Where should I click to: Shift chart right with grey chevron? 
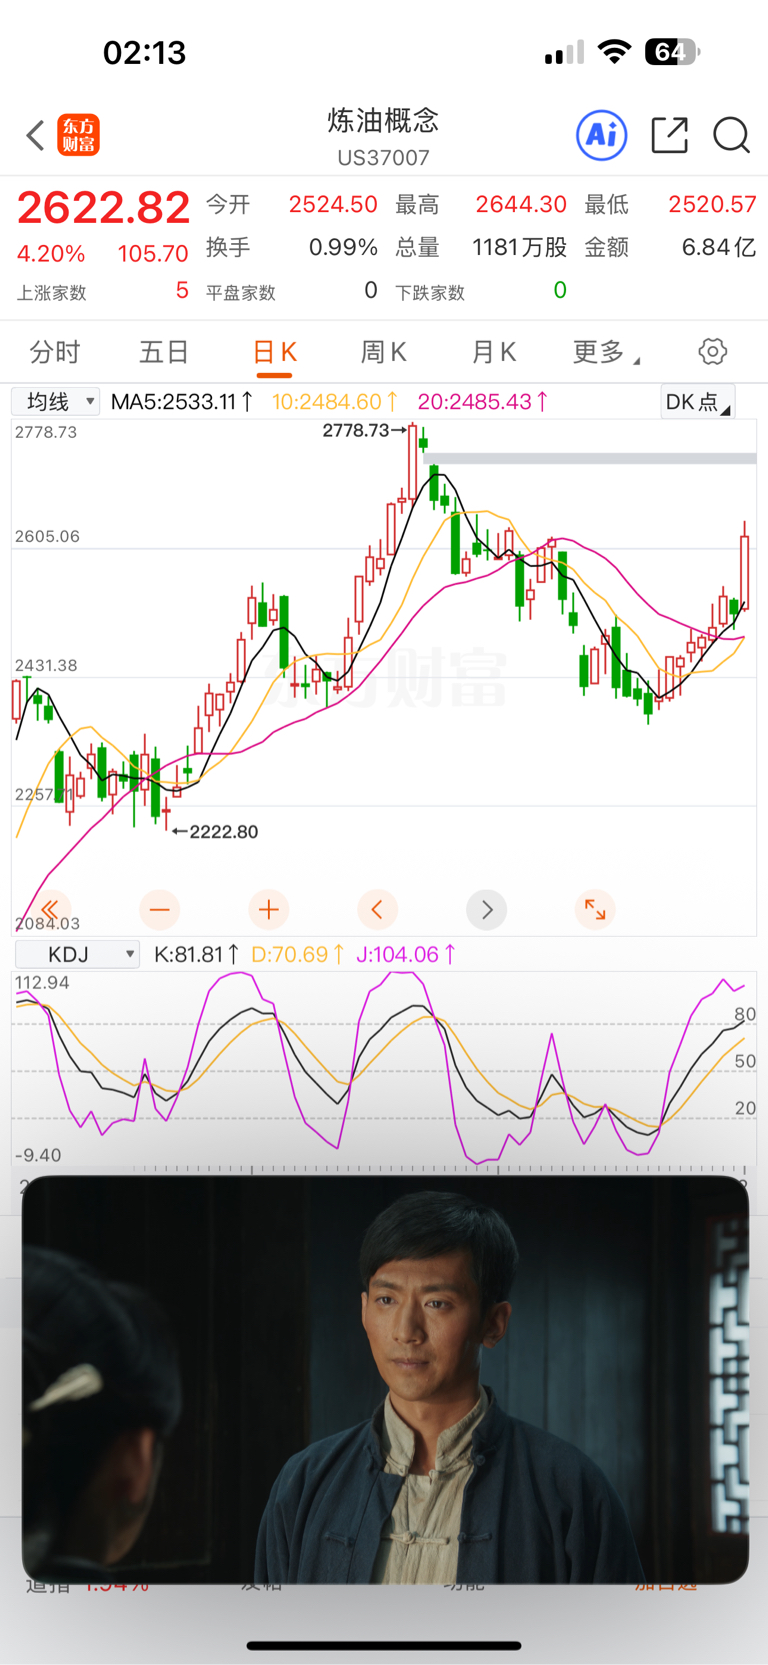pyautogui.click(x=486, y=909)
